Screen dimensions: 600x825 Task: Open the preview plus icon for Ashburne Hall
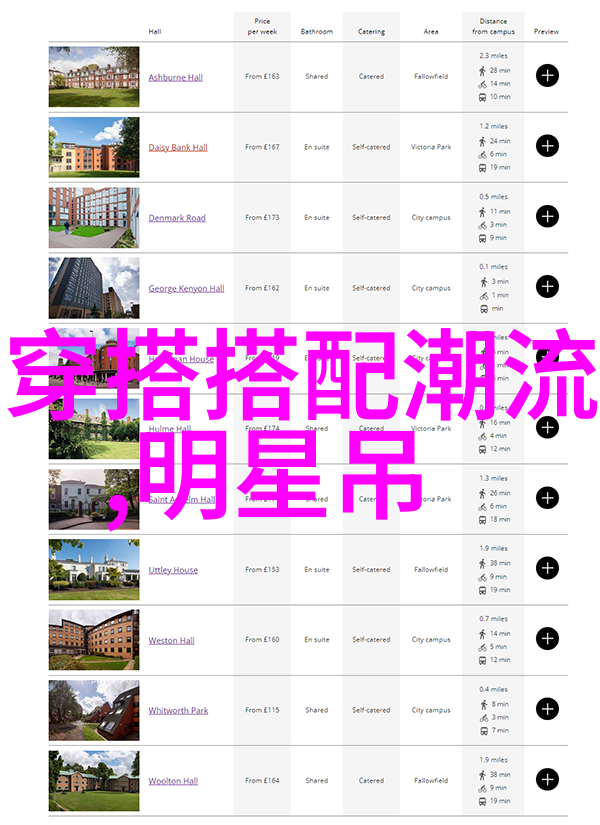point(547,76)
